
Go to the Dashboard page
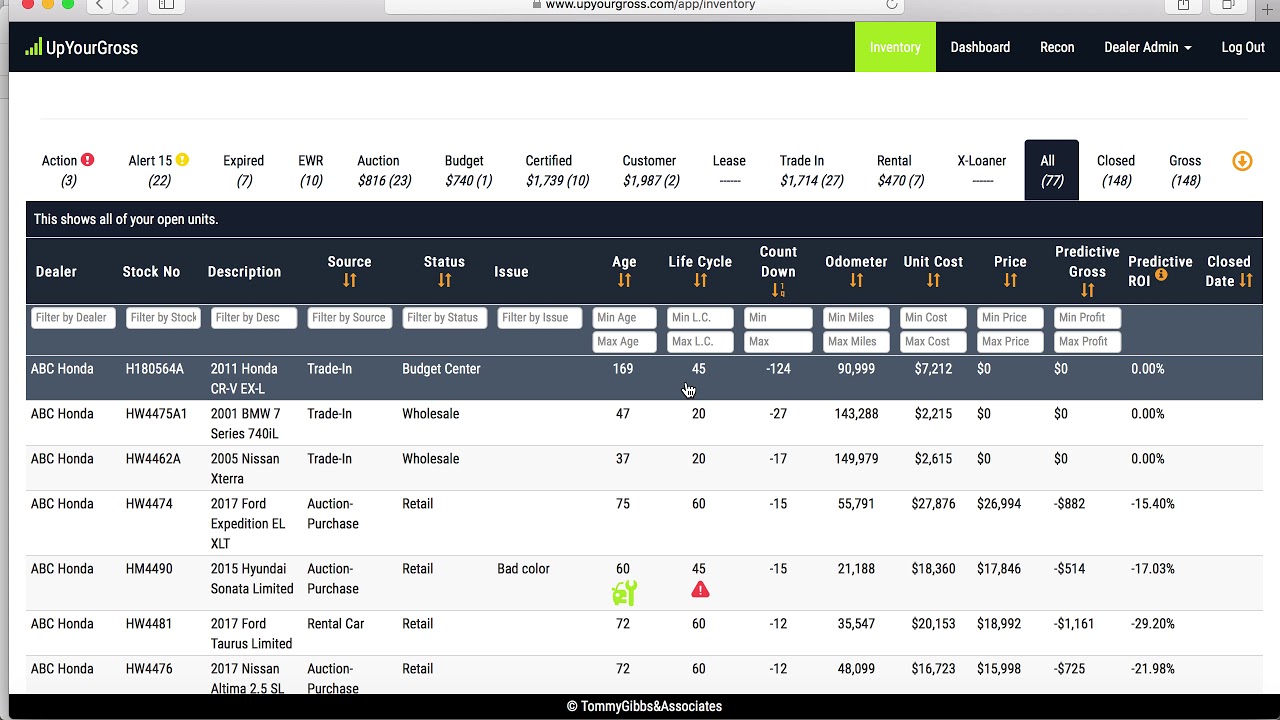[x=980, y=47]
